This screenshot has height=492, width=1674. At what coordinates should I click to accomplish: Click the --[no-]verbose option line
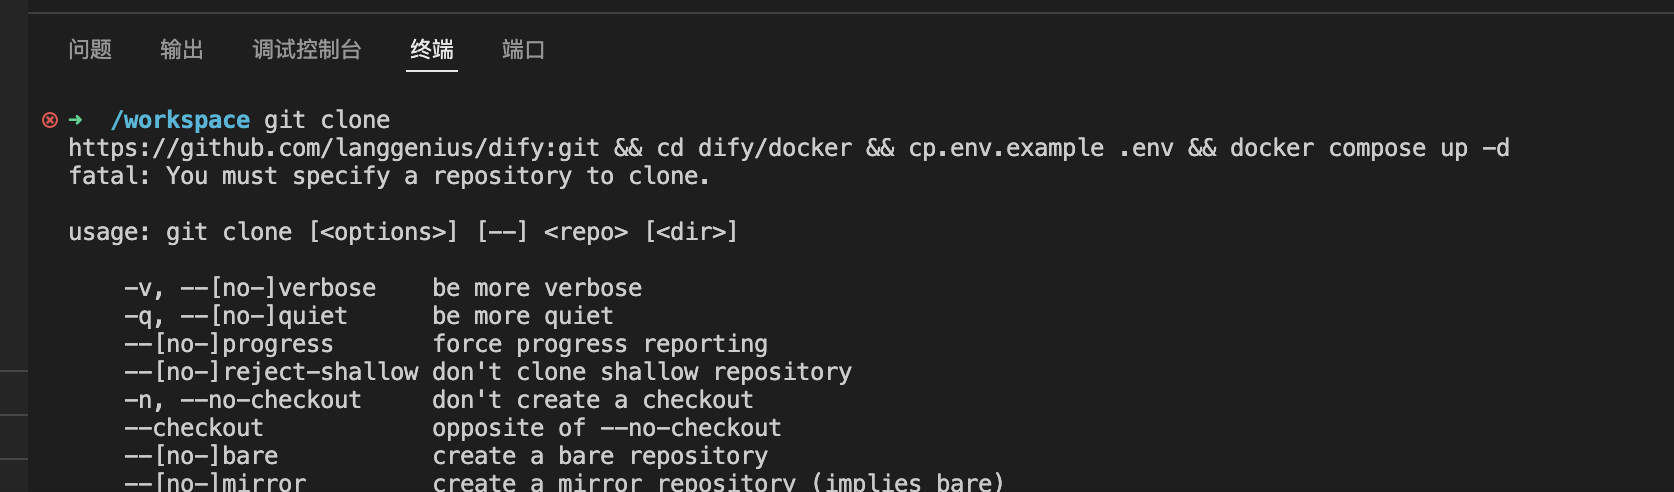[x=383, y=288]
